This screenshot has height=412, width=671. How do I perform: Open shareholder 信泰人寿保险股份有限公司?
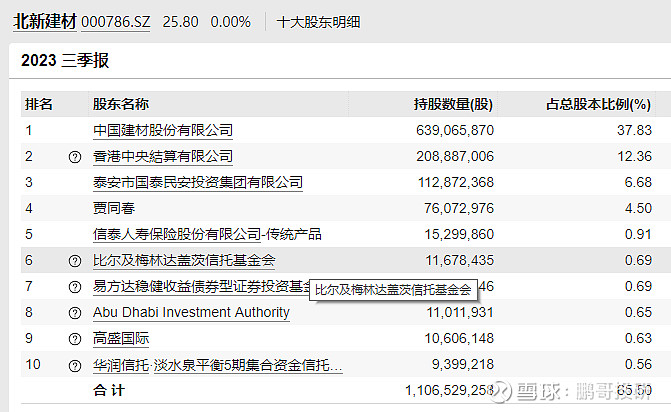point(177,234)
